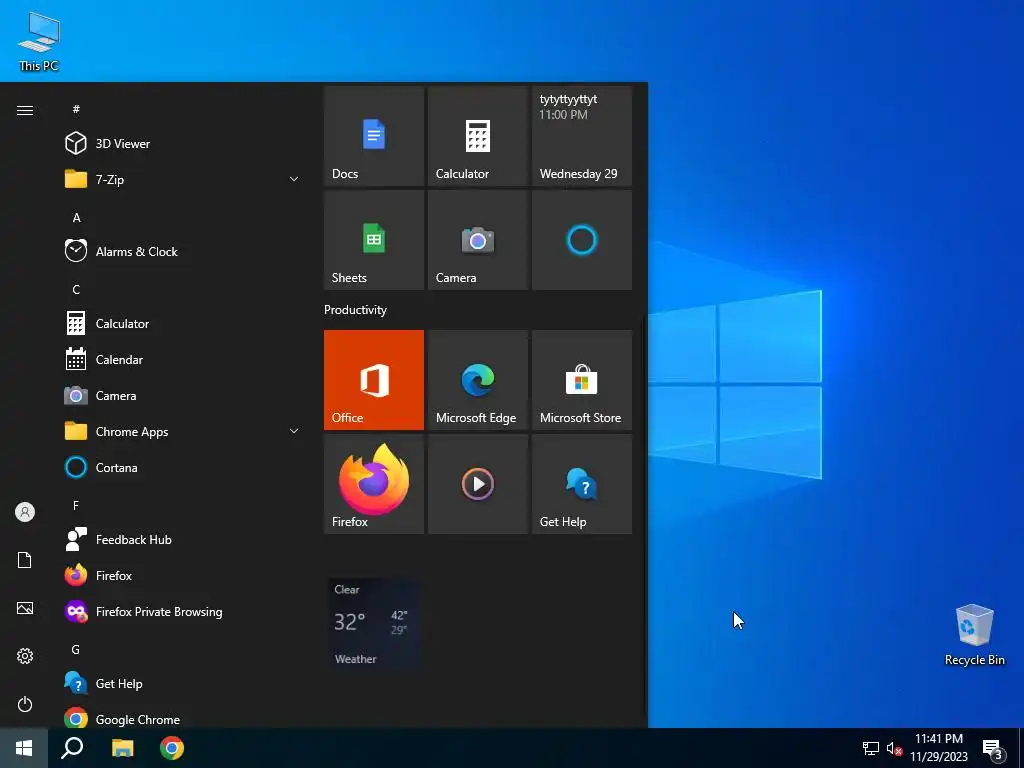The height and width of the screenshot is (768, 1024).
Task: Open the notification center icon
Action: [x=993, y=749]
